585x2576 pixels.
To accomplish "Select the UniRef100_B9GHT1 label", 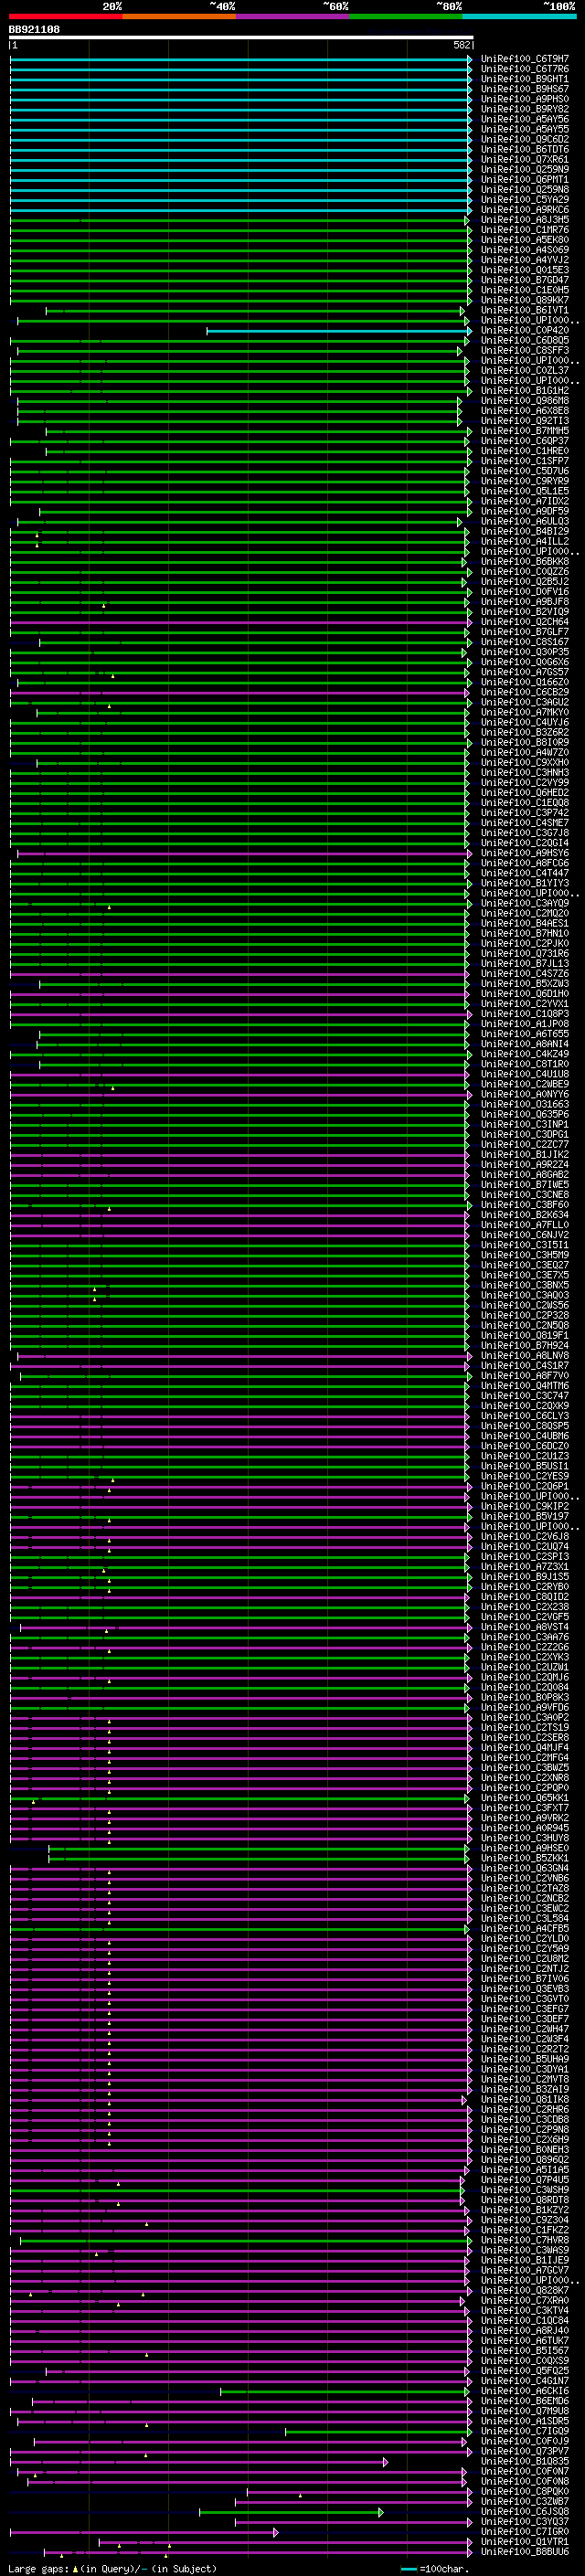I will click(525, 79).
